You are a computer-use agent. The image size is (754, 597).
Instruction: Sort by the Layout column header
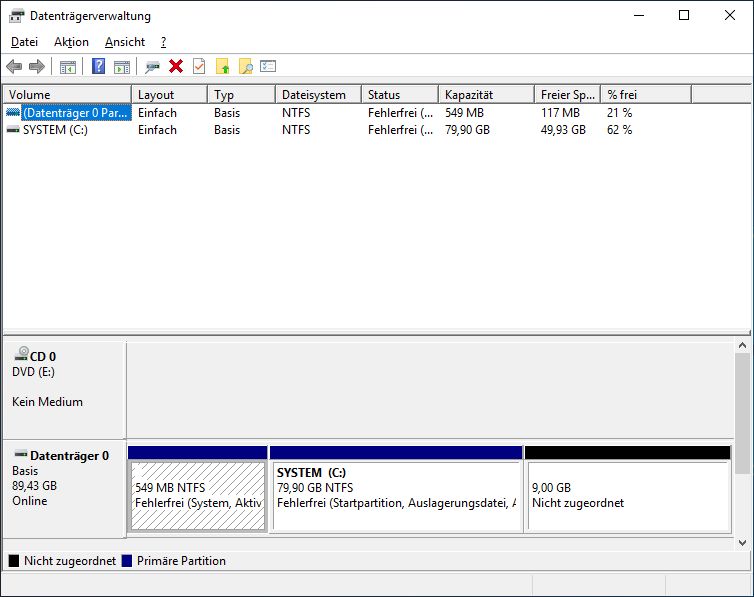click(x=169, y=95)
